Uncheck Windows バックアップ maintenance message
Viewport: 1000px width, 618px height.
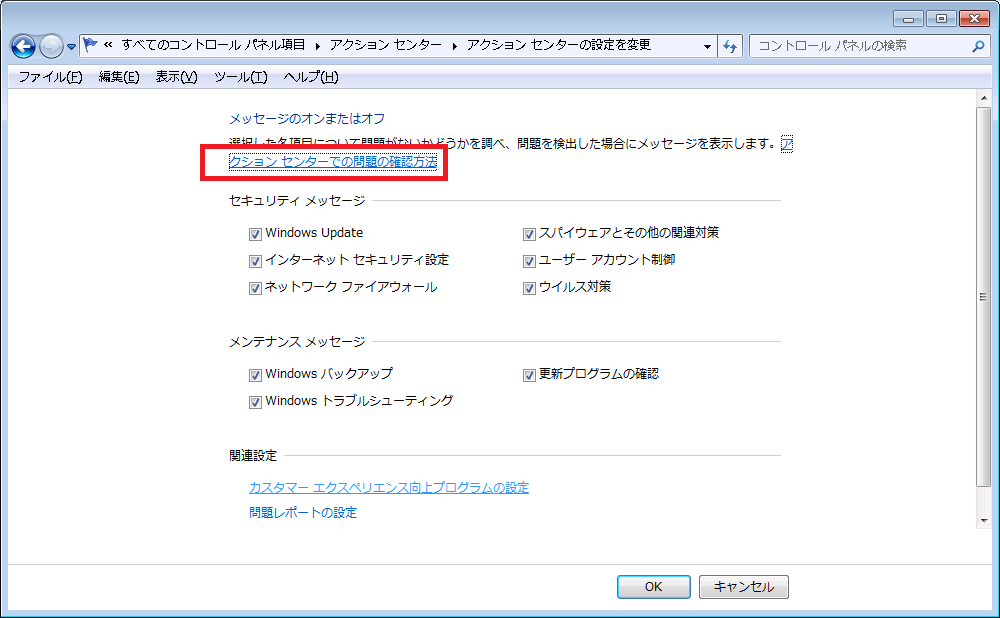[x=255, y=375]
